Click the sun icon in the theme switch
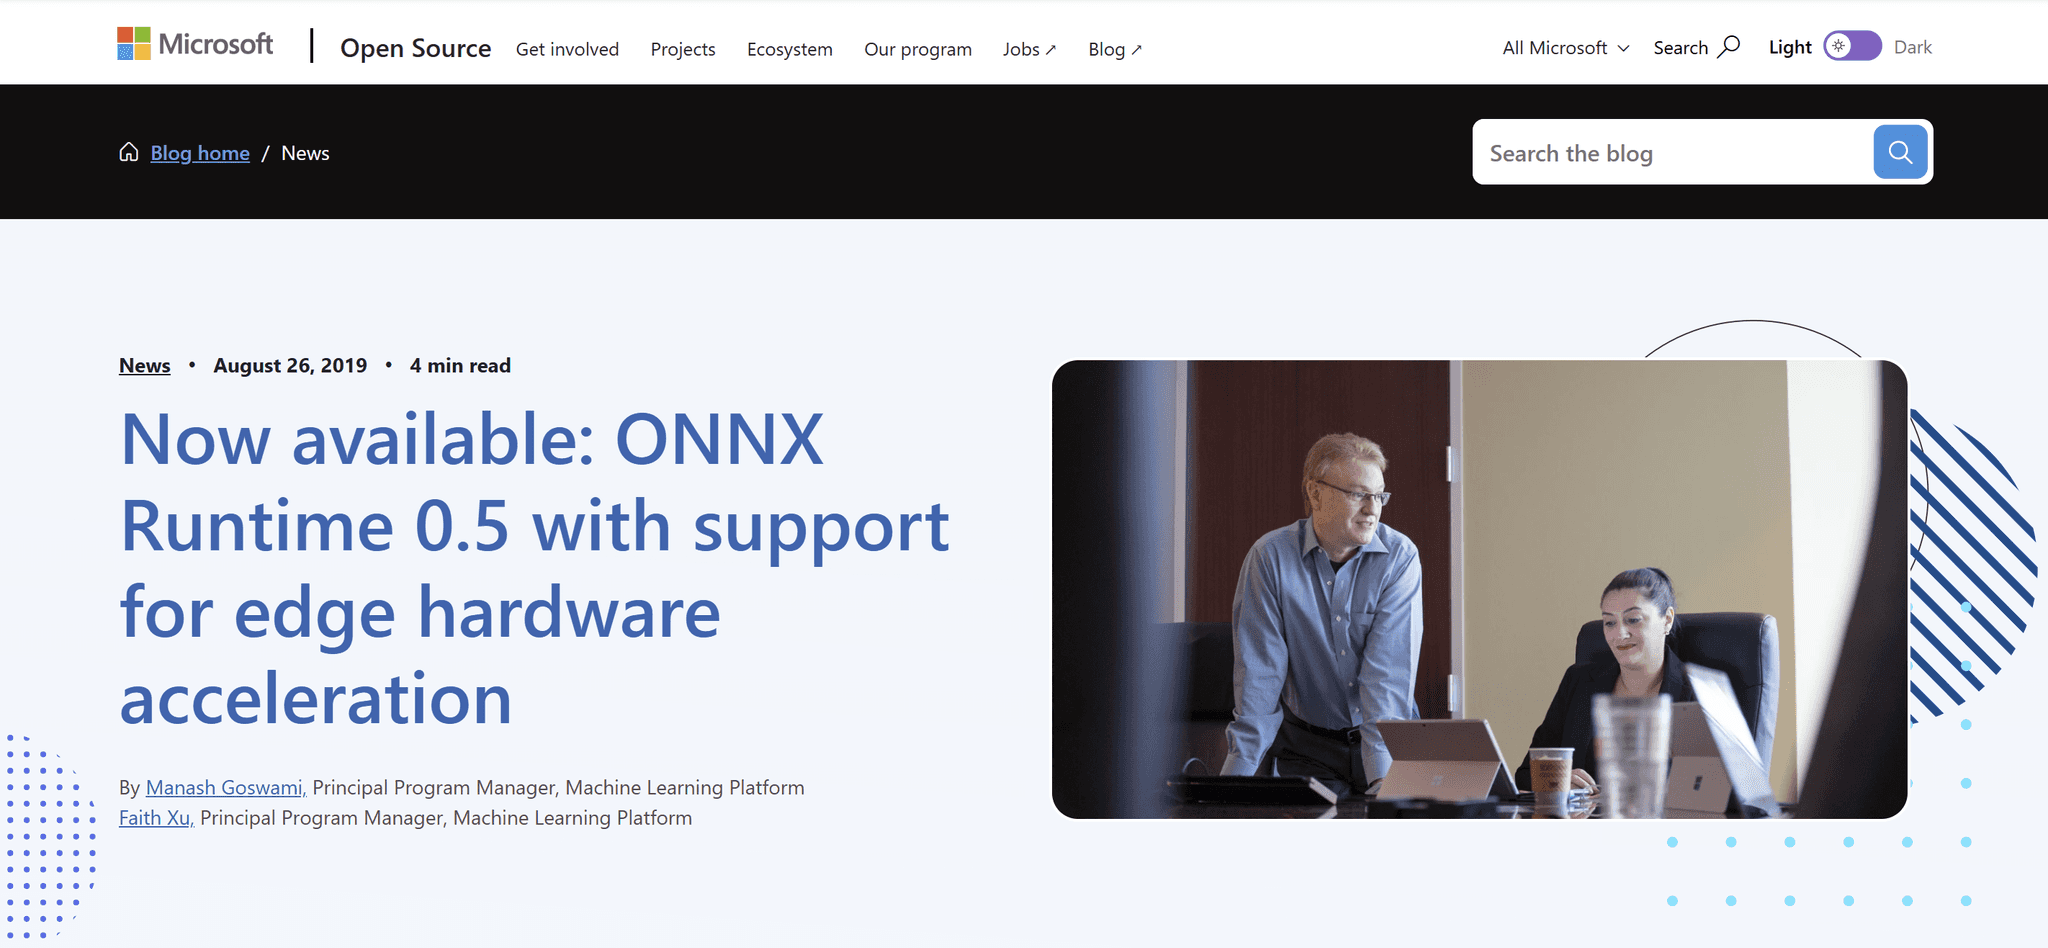Image resolution: width=2048 pixels, height=948 pixels. pos(1839,46)
